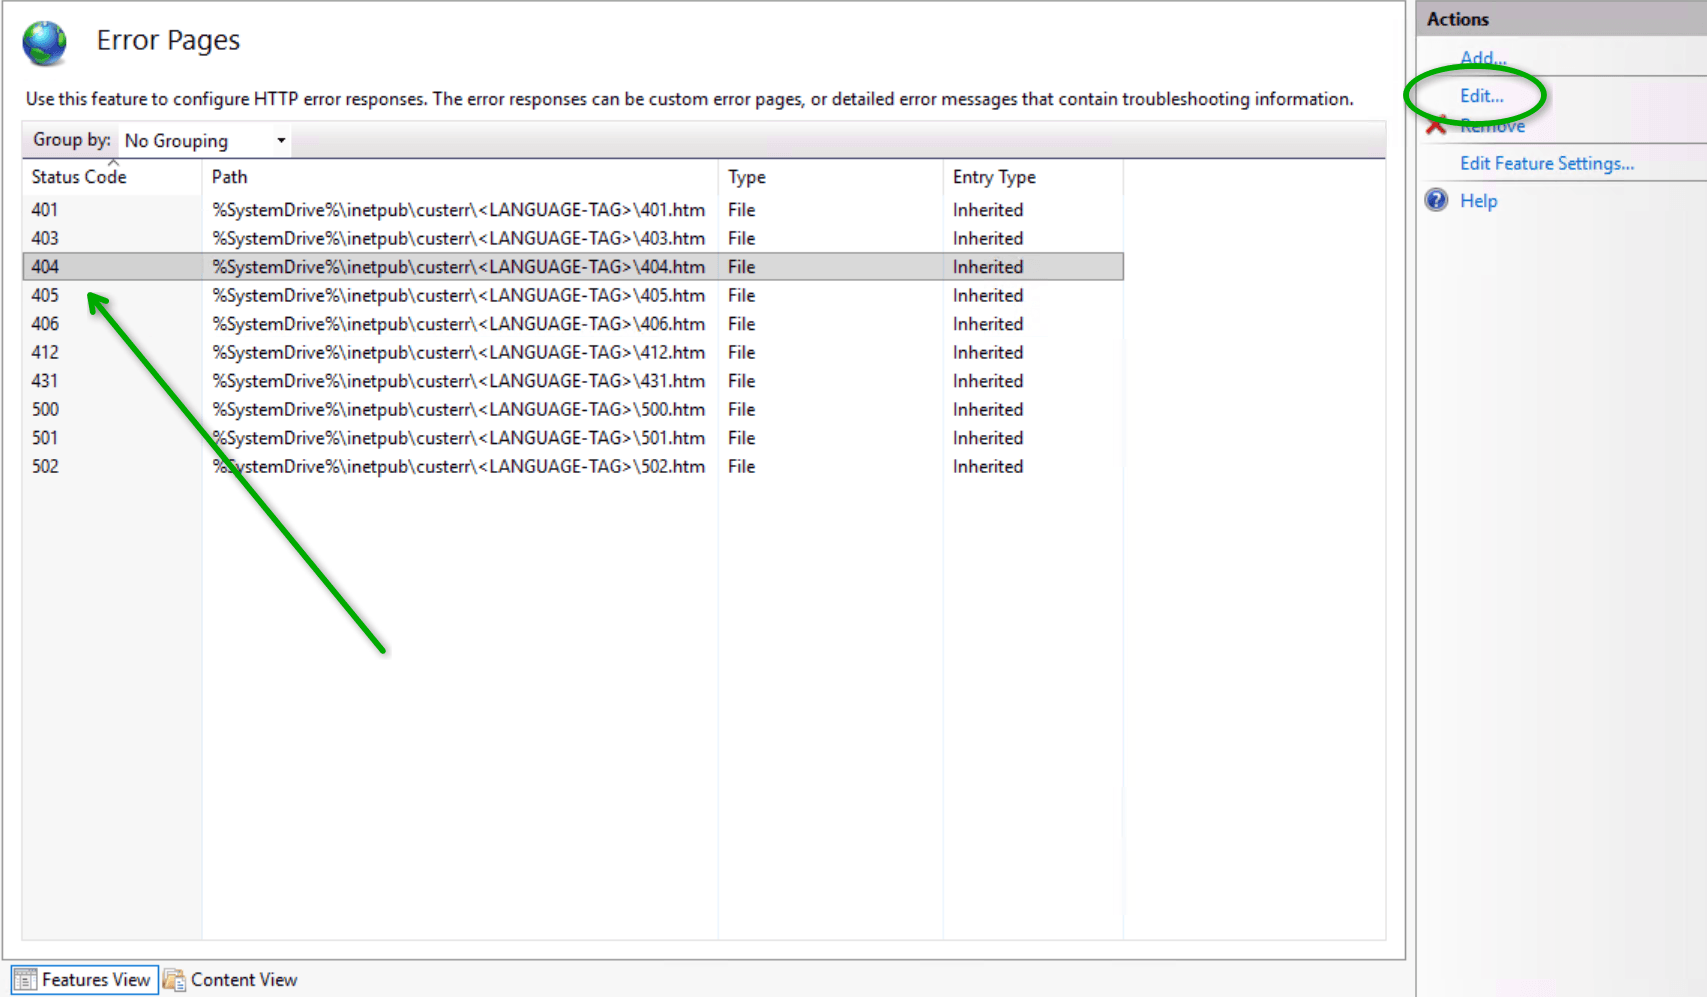Click the File type cell for 404
Image resolution: width=1707 pixels, height=997 pixels.
[x=741, y=267]
